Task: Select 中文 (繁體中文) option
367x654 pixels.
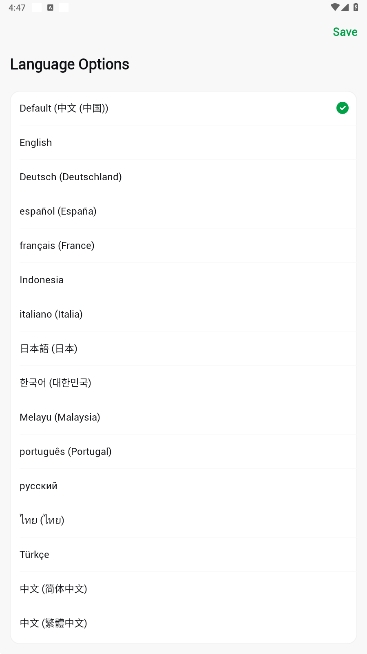Action: (x=184, y=623)
